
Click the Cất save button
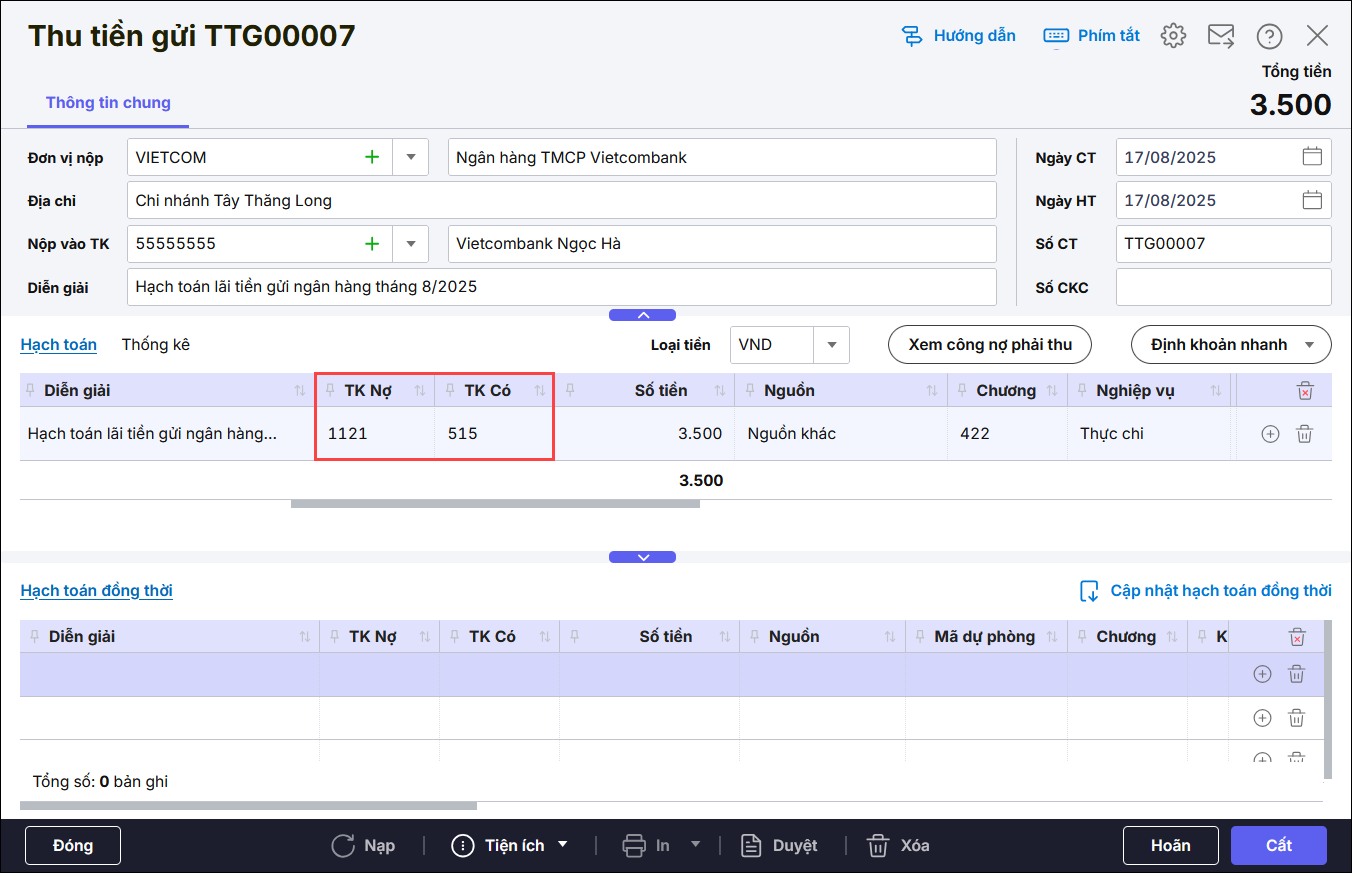click(x=1278, y=845)
